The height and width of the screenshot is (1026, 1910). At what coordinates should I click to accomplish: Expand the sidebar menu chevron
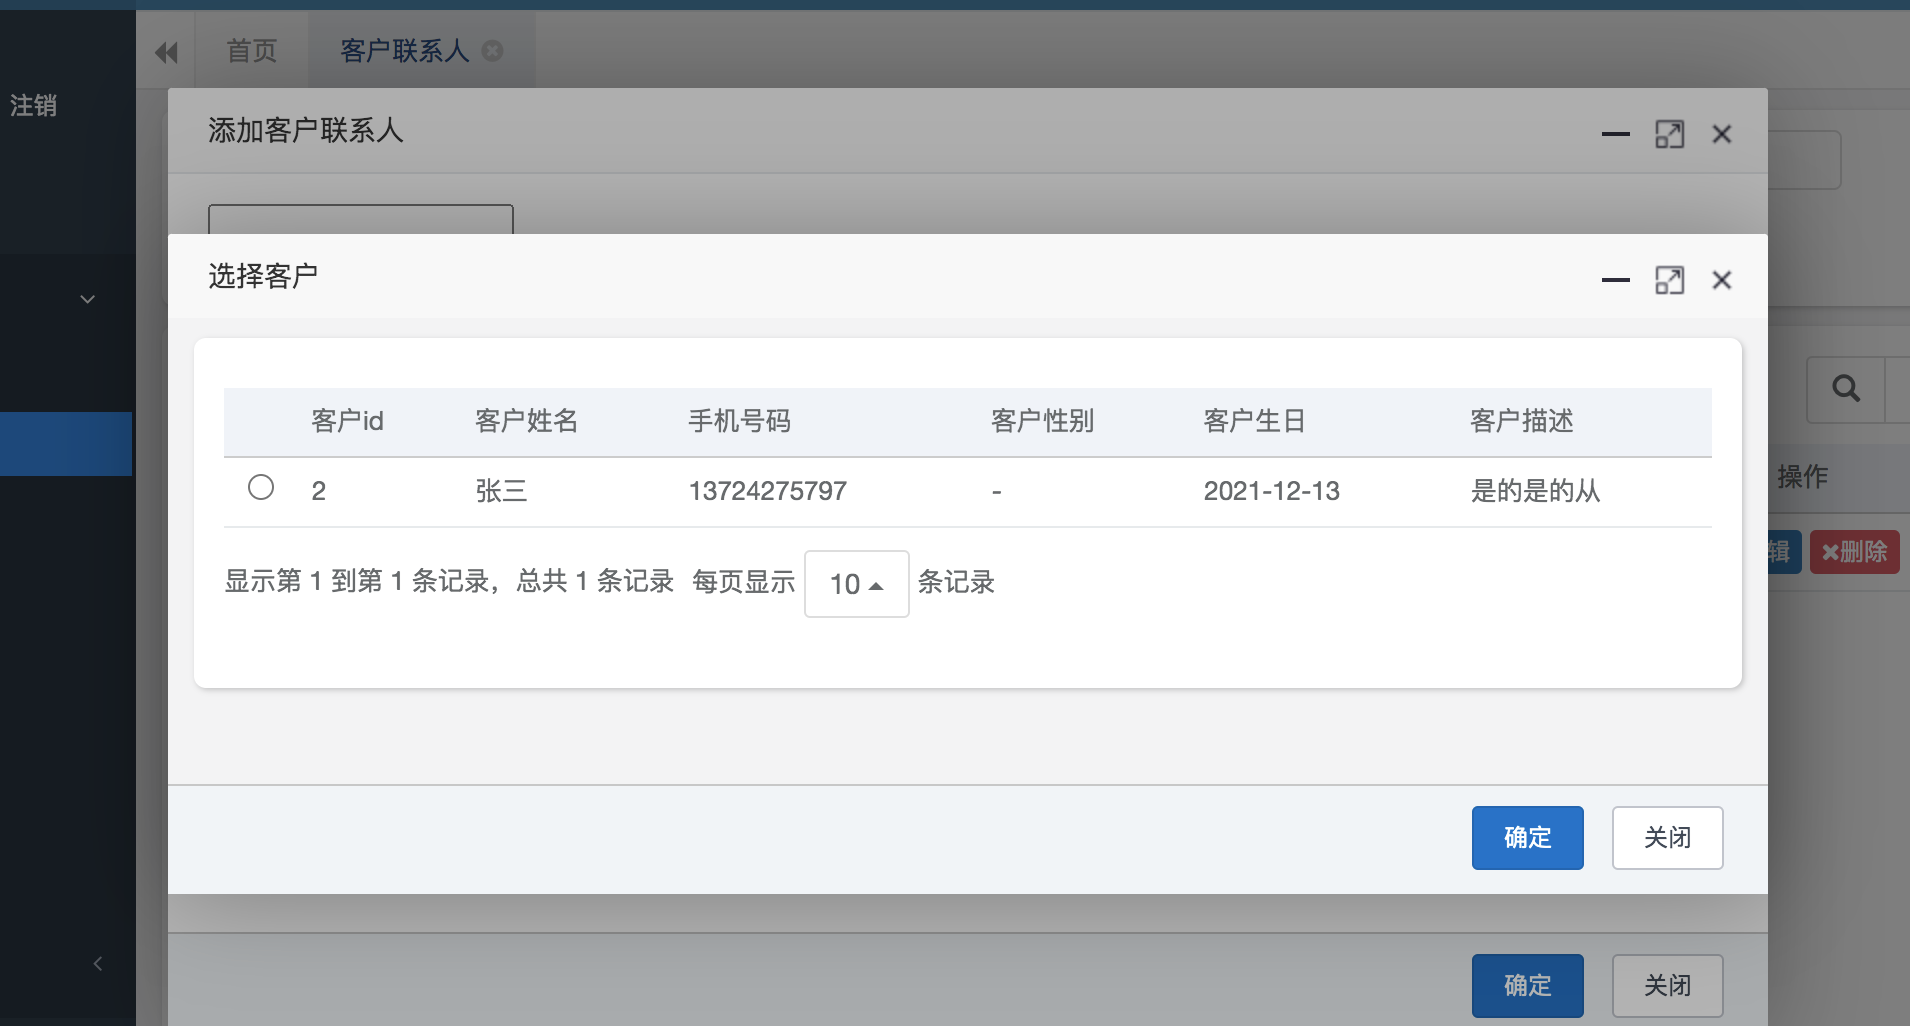click(x=87, y=298)
